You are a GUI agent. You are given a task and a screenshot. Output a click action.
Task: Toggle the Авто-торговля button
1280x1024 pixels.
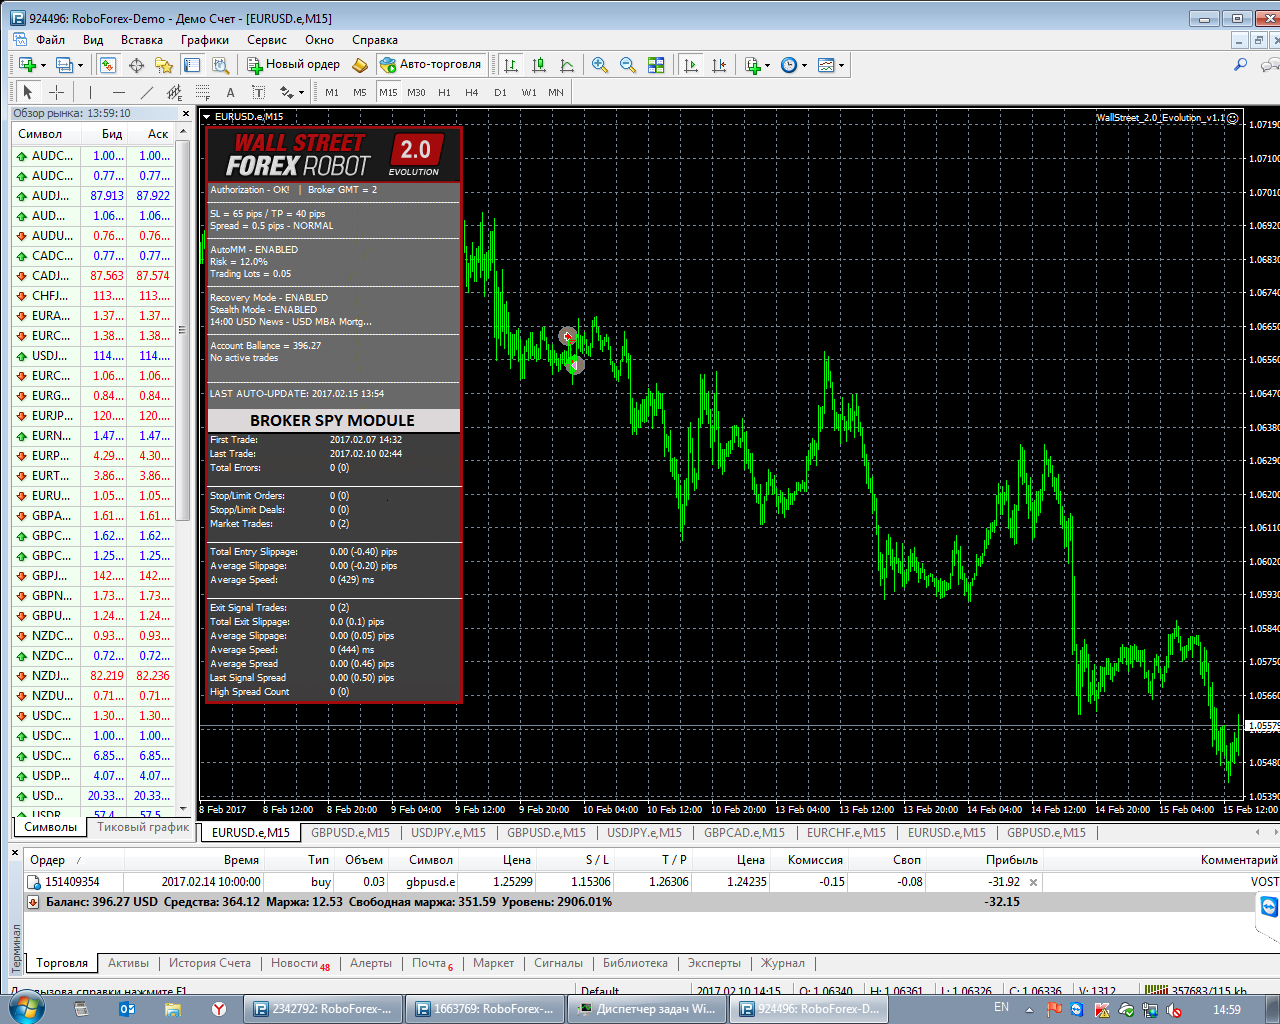(431, 65)
